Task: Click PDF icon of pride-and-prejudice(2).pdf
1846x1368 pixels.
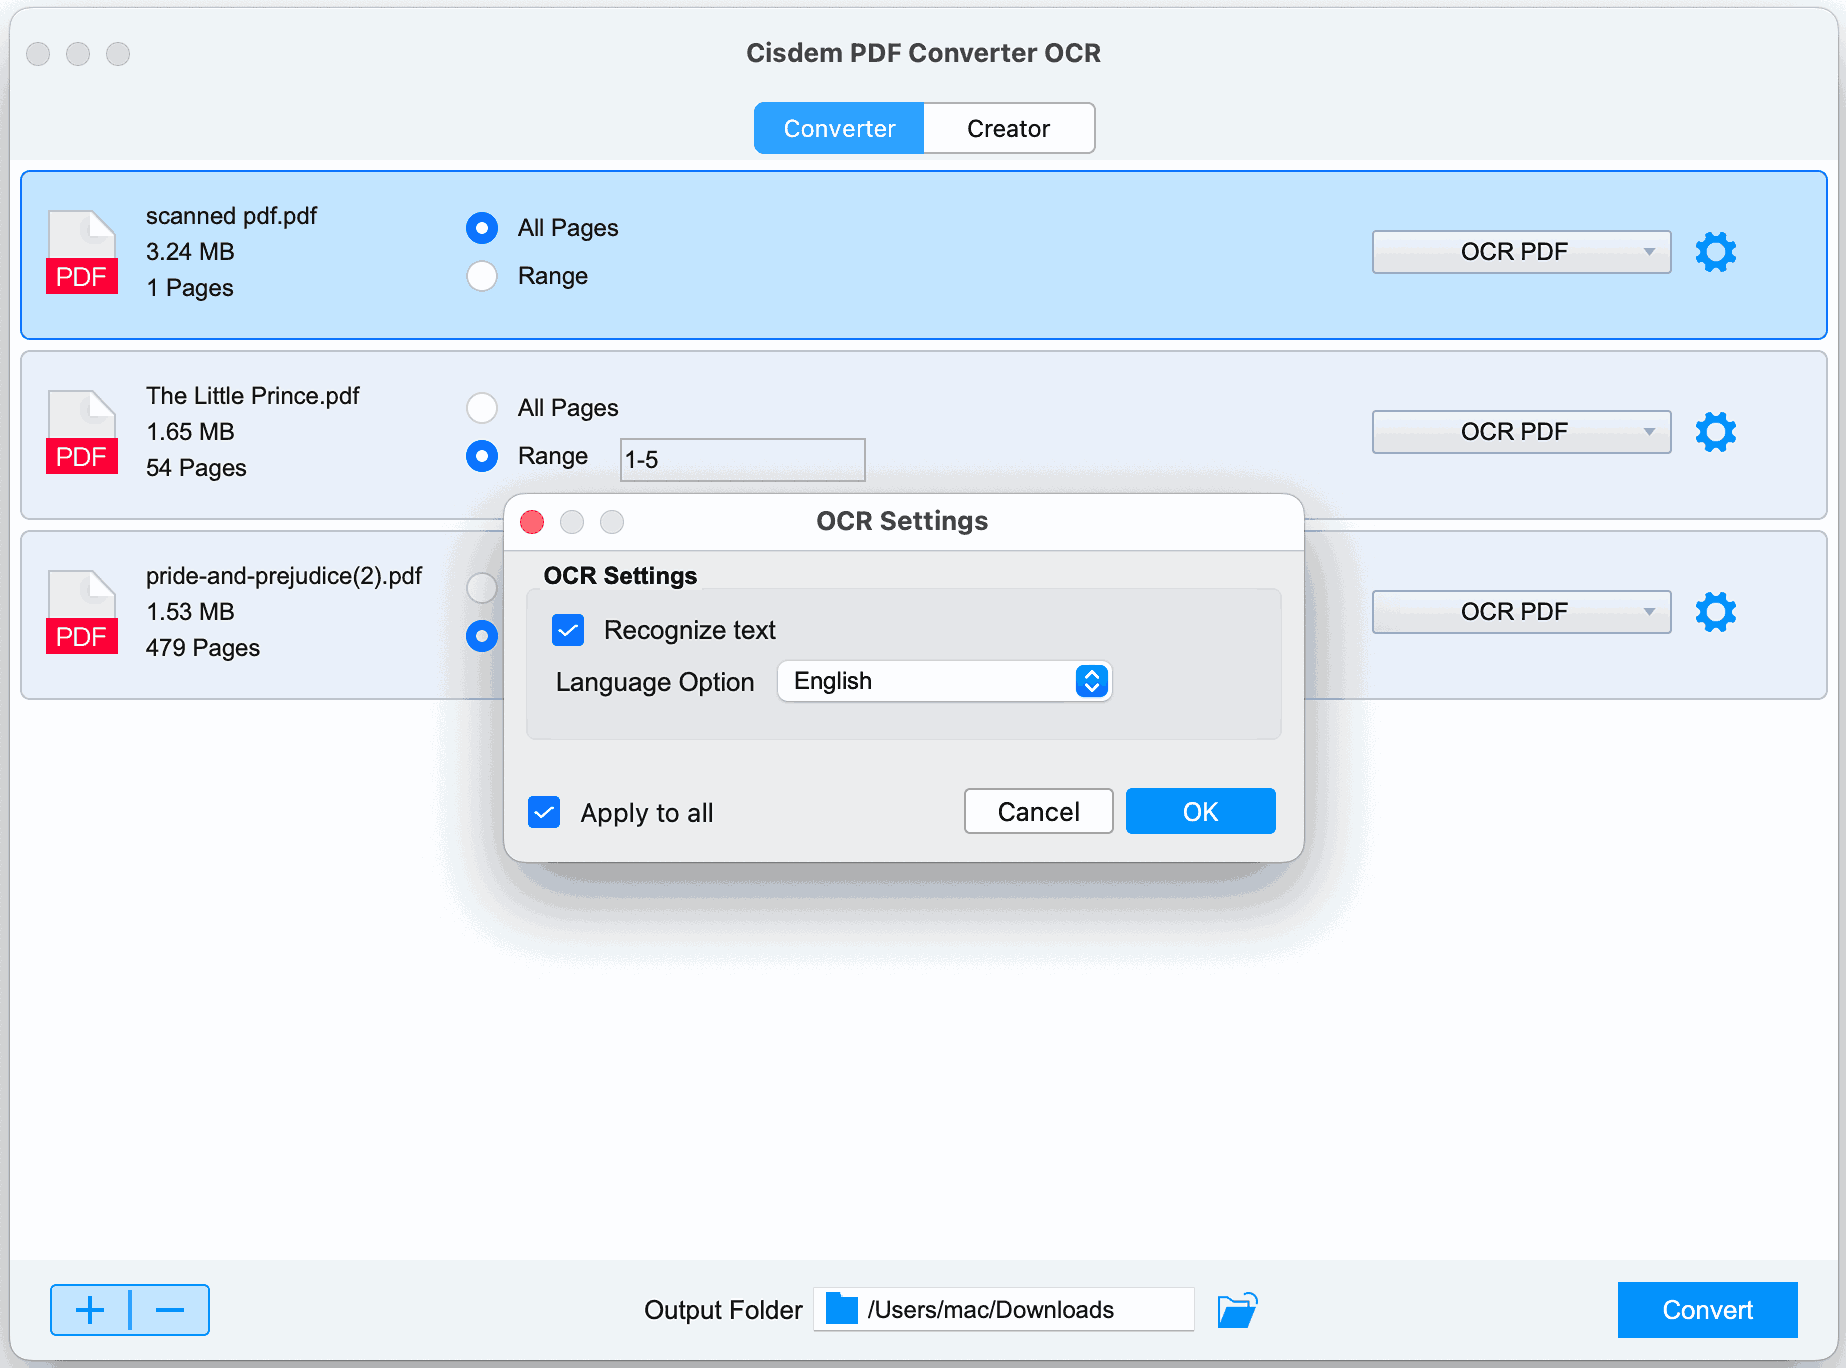Action: [x=82, y=612]
